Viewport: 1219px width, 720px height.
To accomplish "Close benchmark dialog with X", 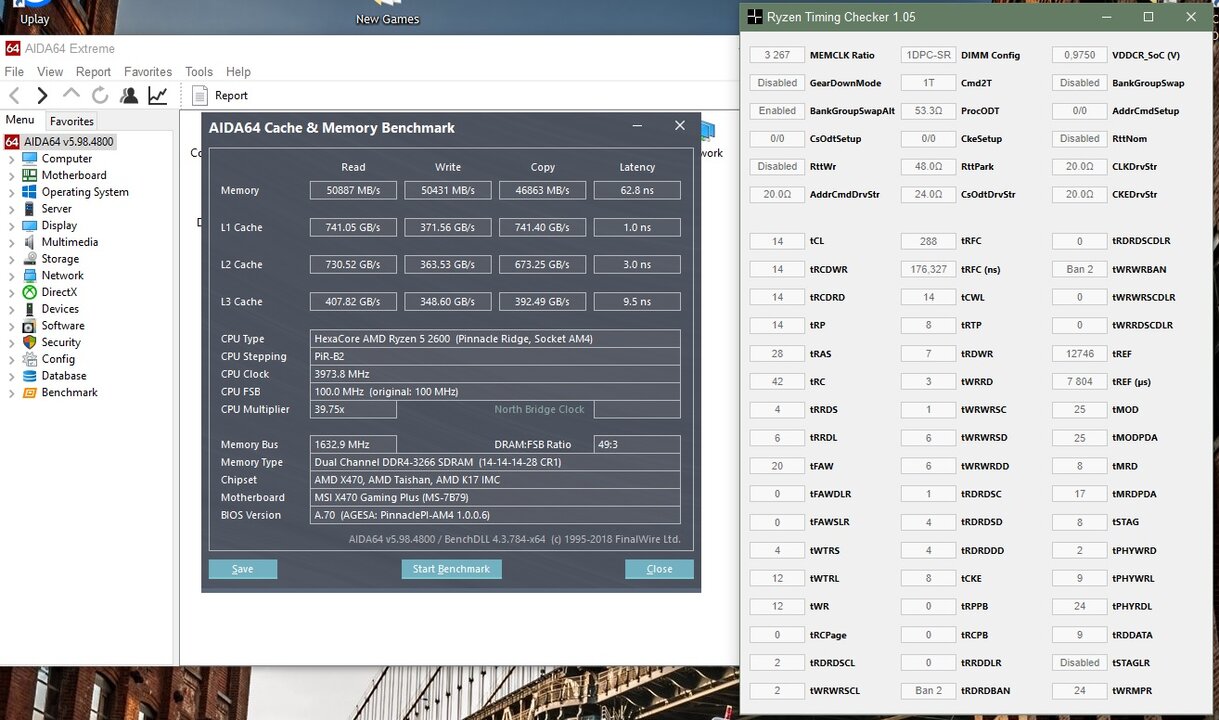I will 680,126.
